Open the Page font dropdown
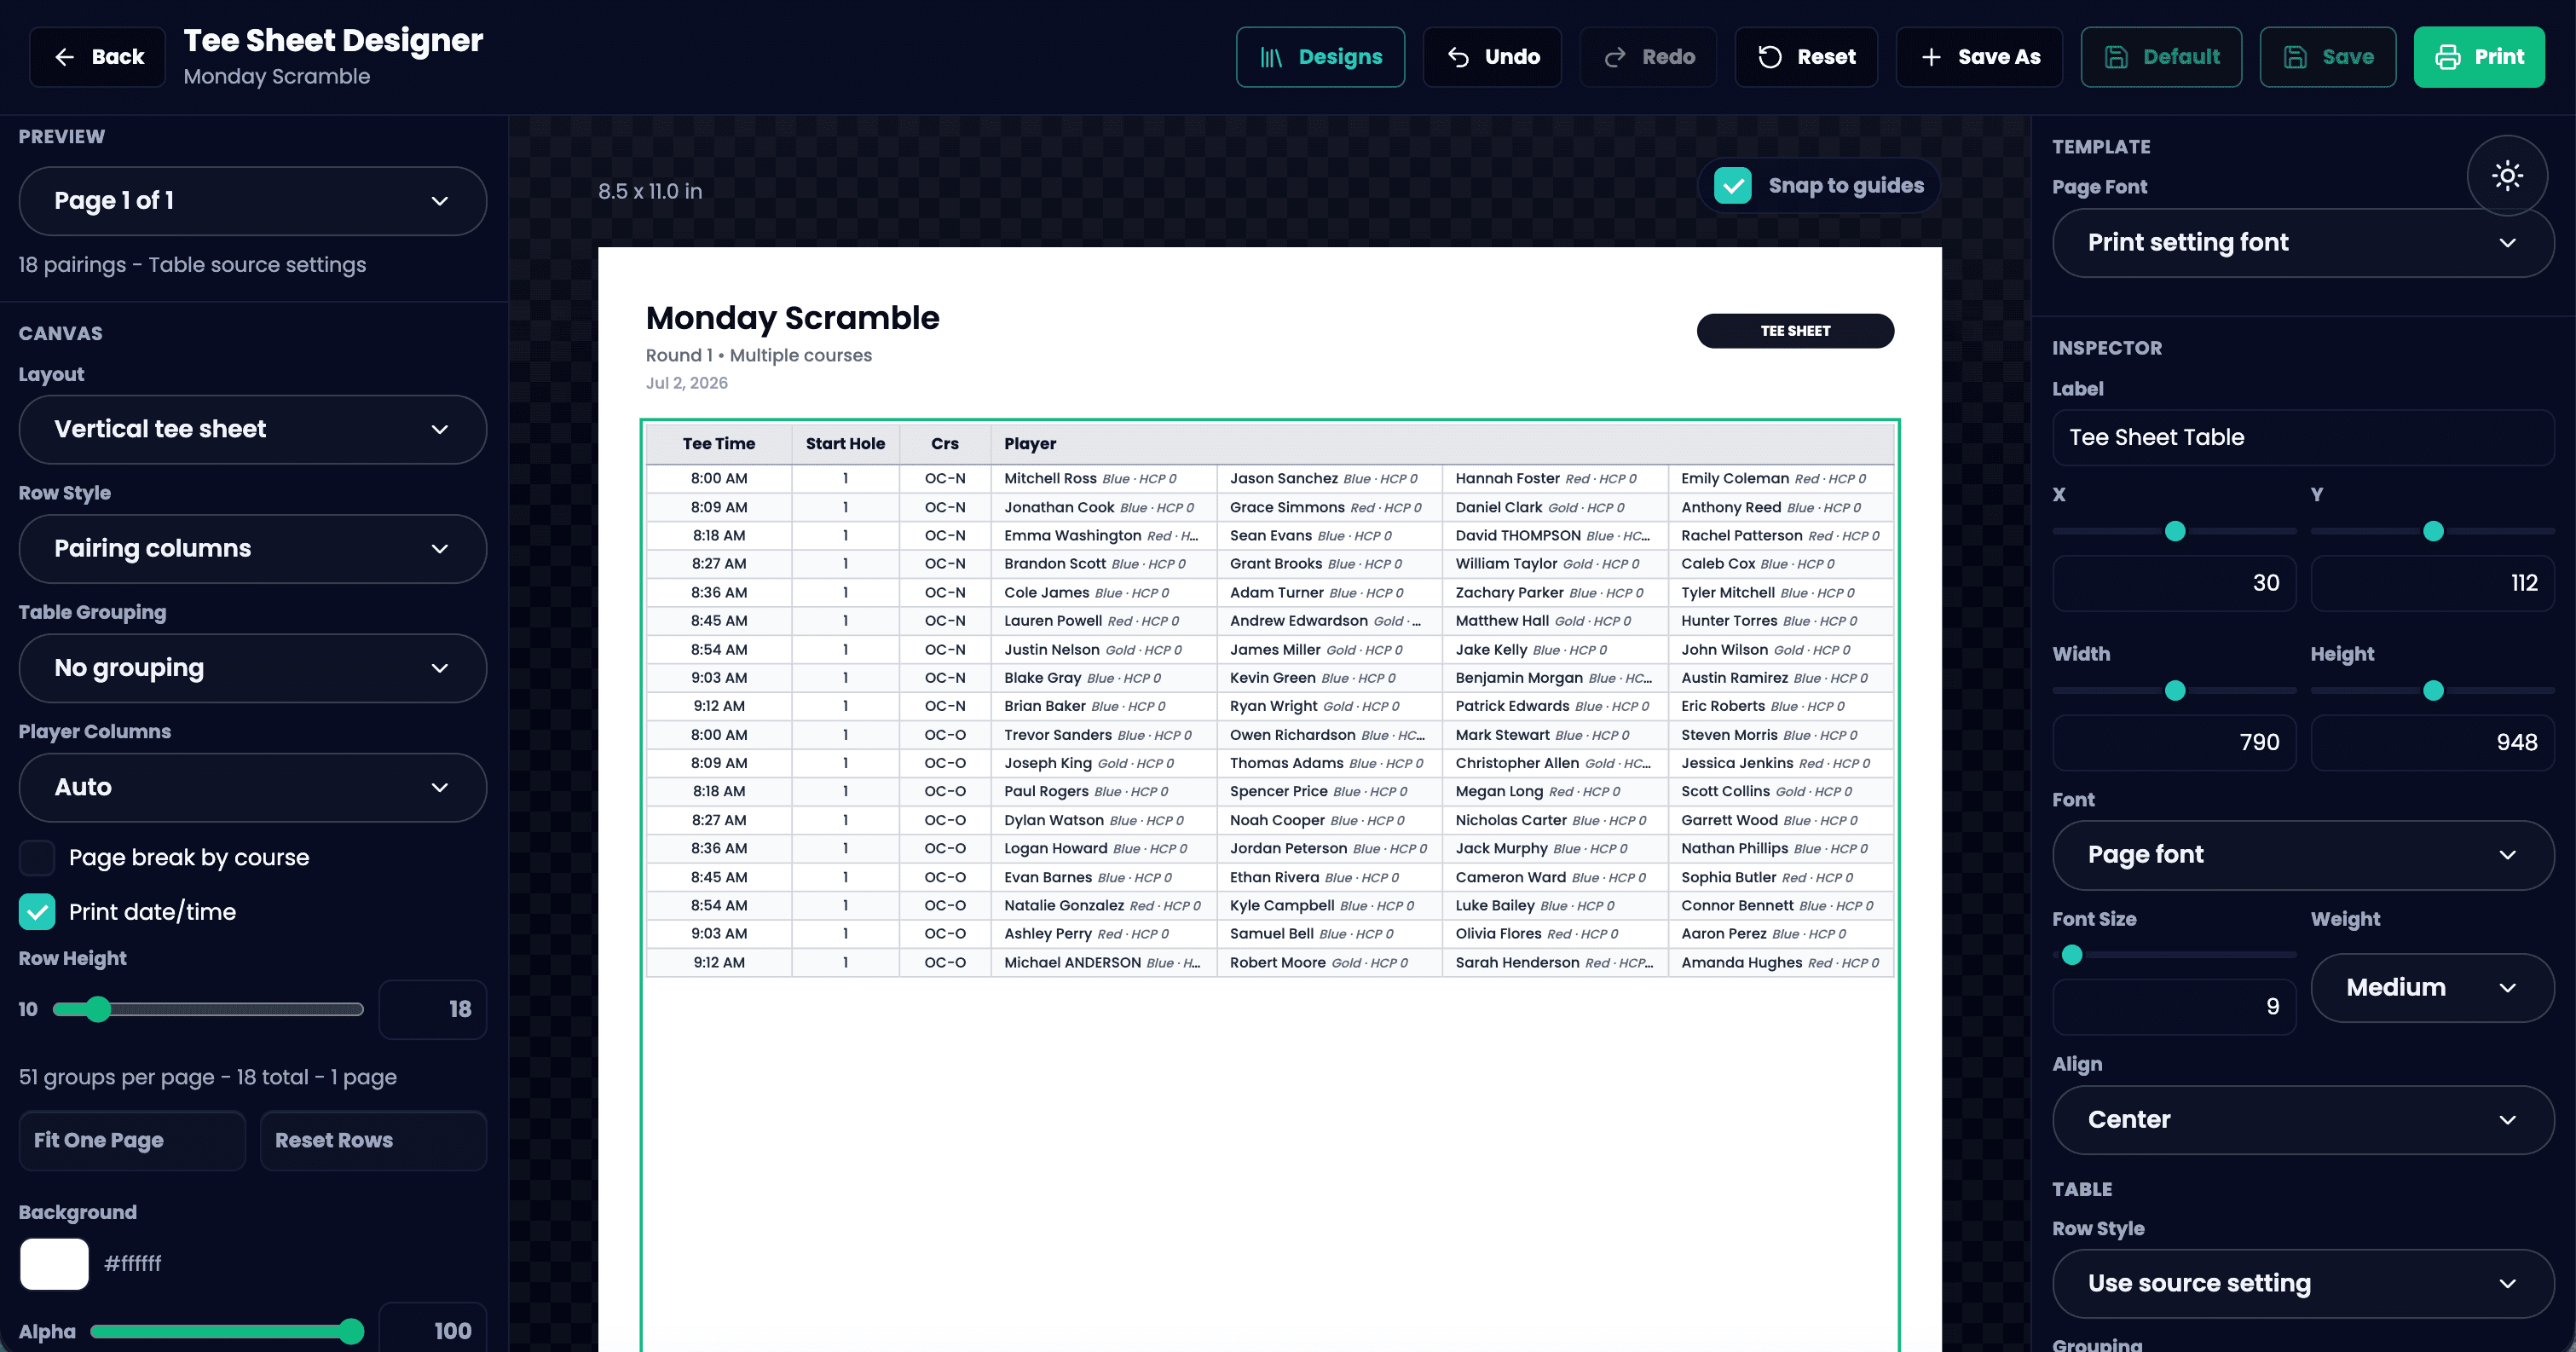This screenshot has height=1352, width=2576. click(2303, 855)
